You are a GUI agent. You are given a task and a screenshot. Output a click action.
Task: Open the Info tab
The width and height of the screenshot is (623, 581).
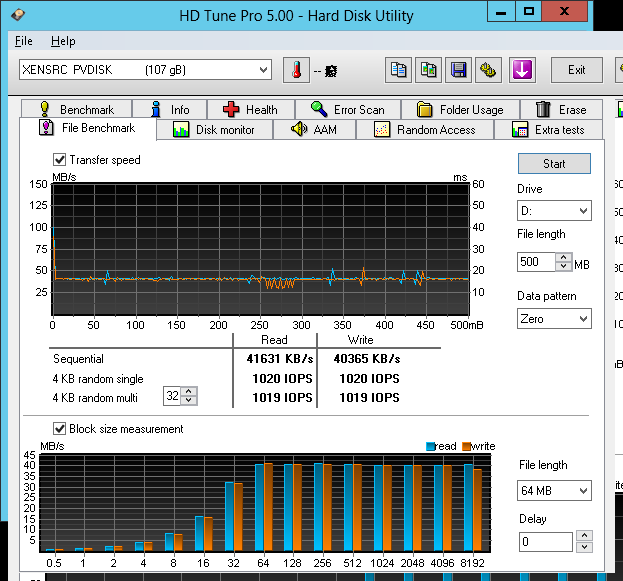pos(170,109)
